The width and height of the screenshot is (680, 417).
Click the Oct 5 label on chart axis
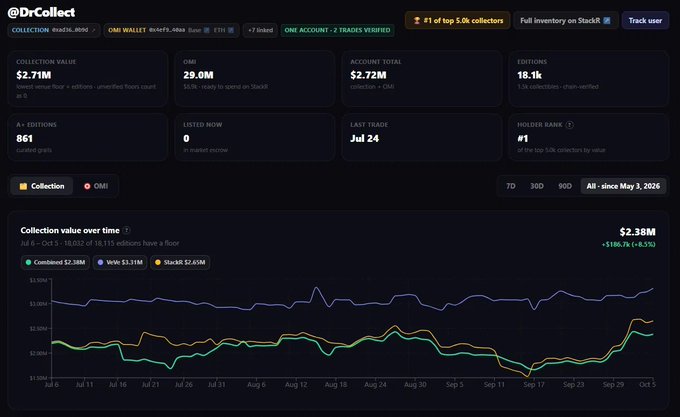point(647,384)
